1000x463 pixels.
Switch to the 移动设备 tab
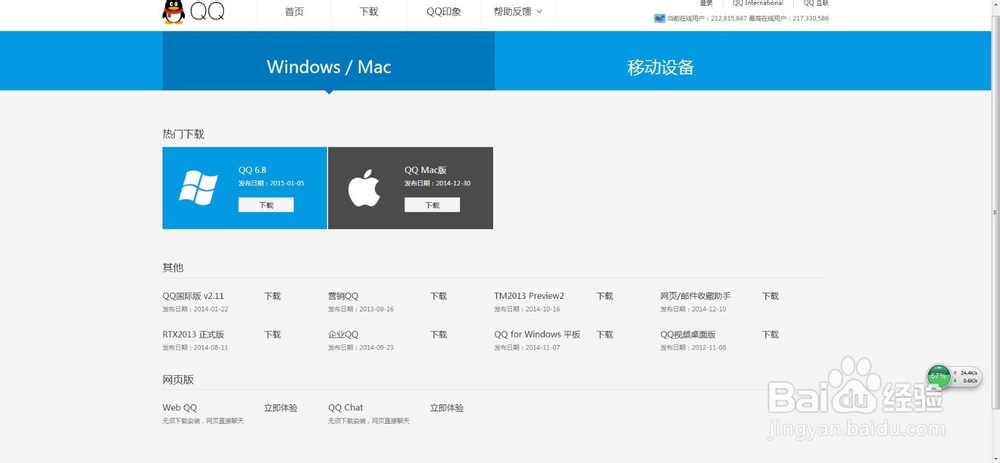[x=661, y=68]
